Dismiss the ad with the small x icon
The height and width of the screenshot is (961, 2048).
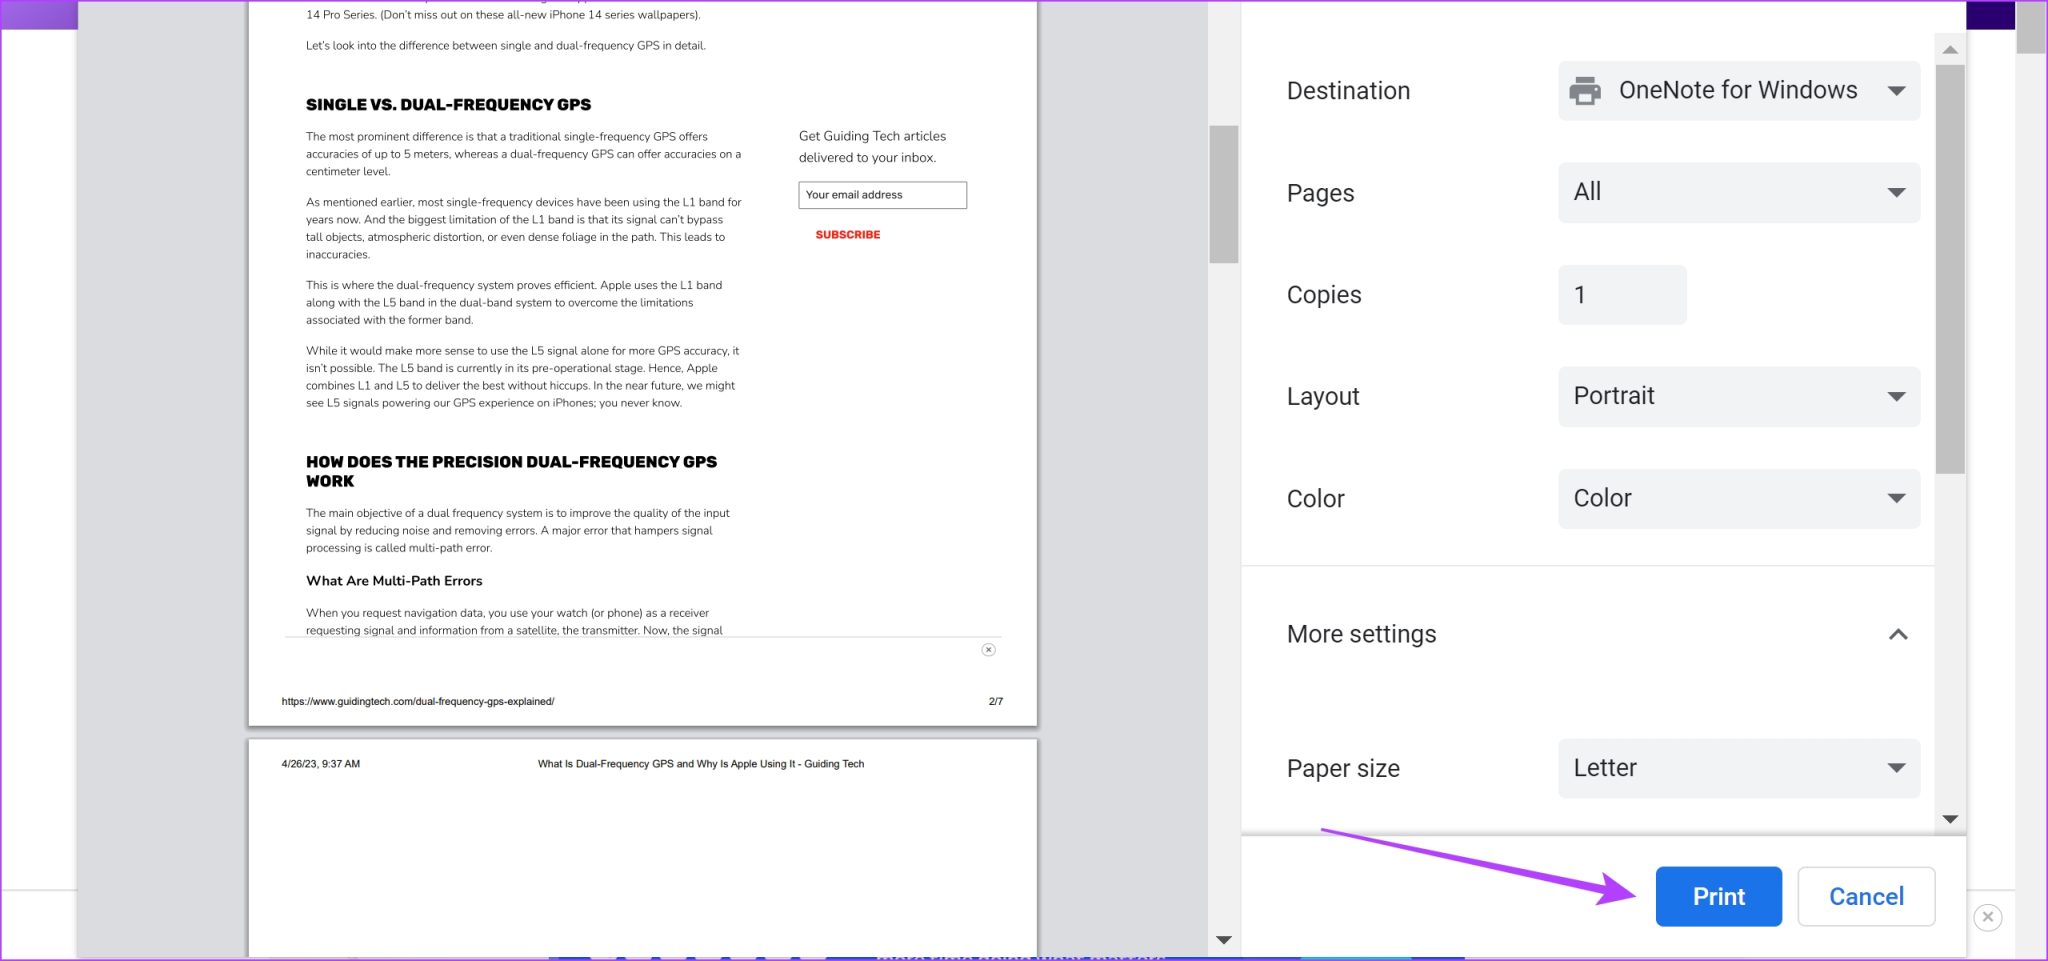(988, 649)
